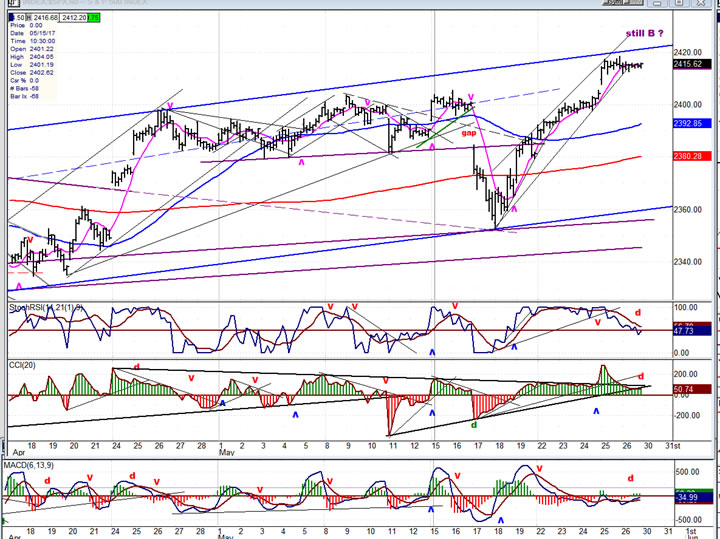Click the MACD 500.00 scale label
This screenshot has height=539, width=720.
click(x=687, y=472)
